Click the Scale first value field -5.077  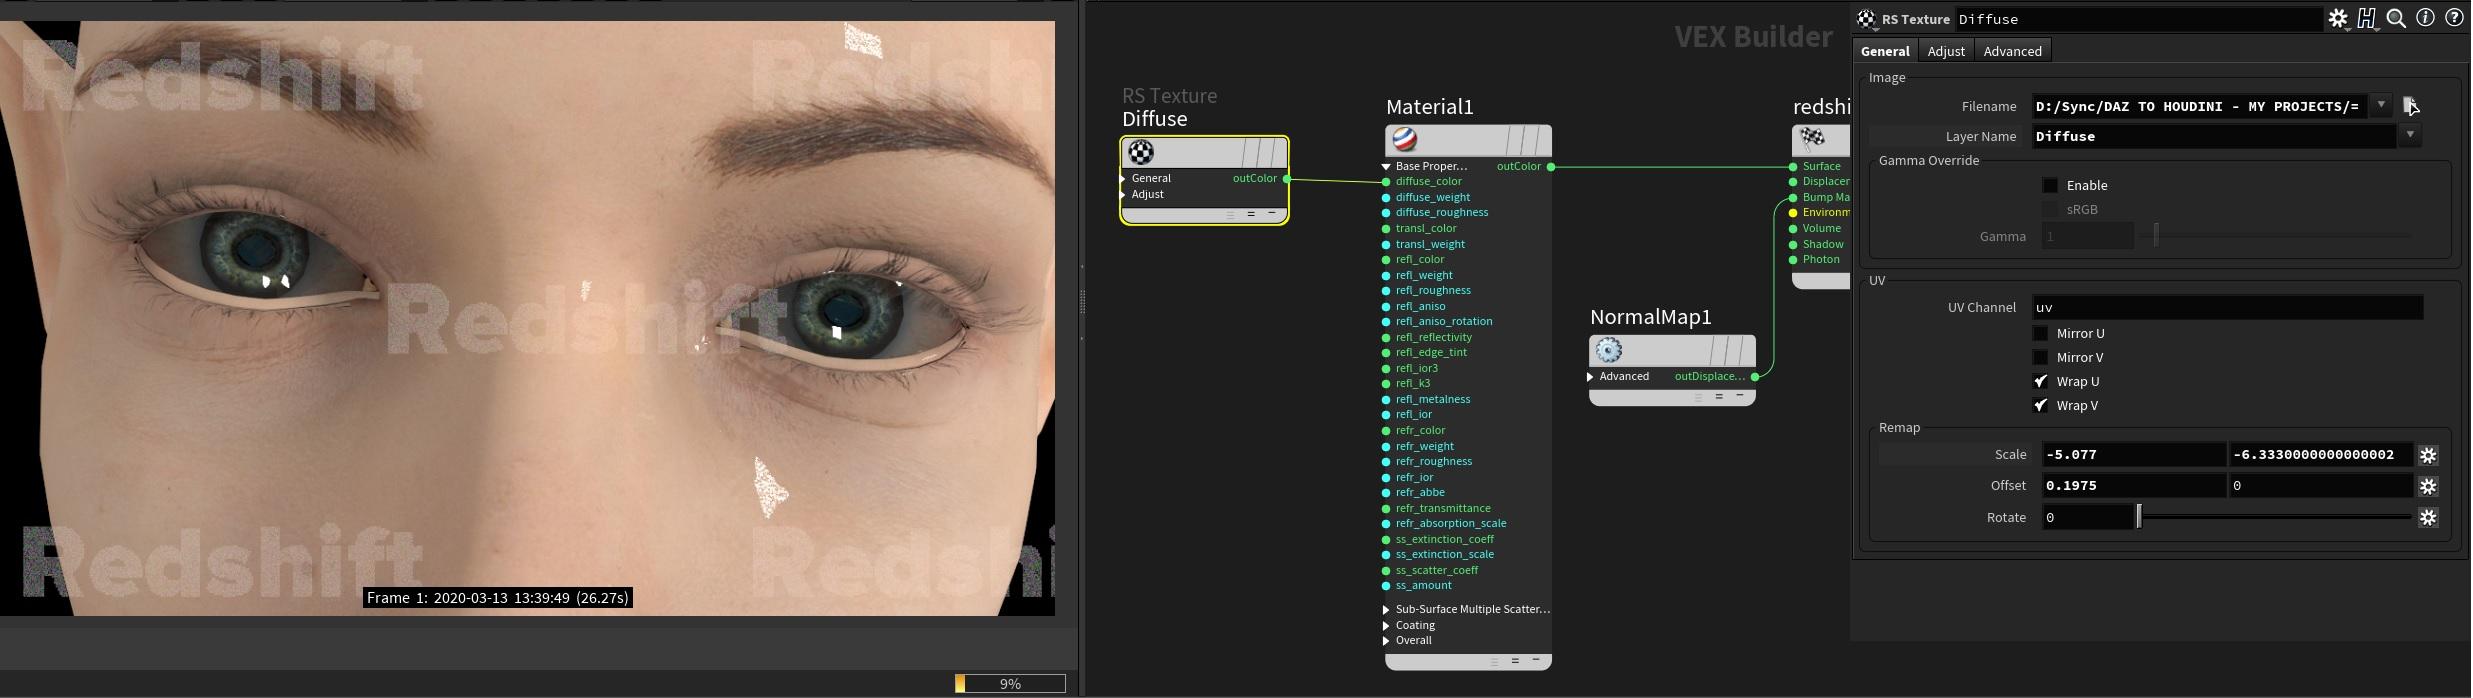[2133, 455]
